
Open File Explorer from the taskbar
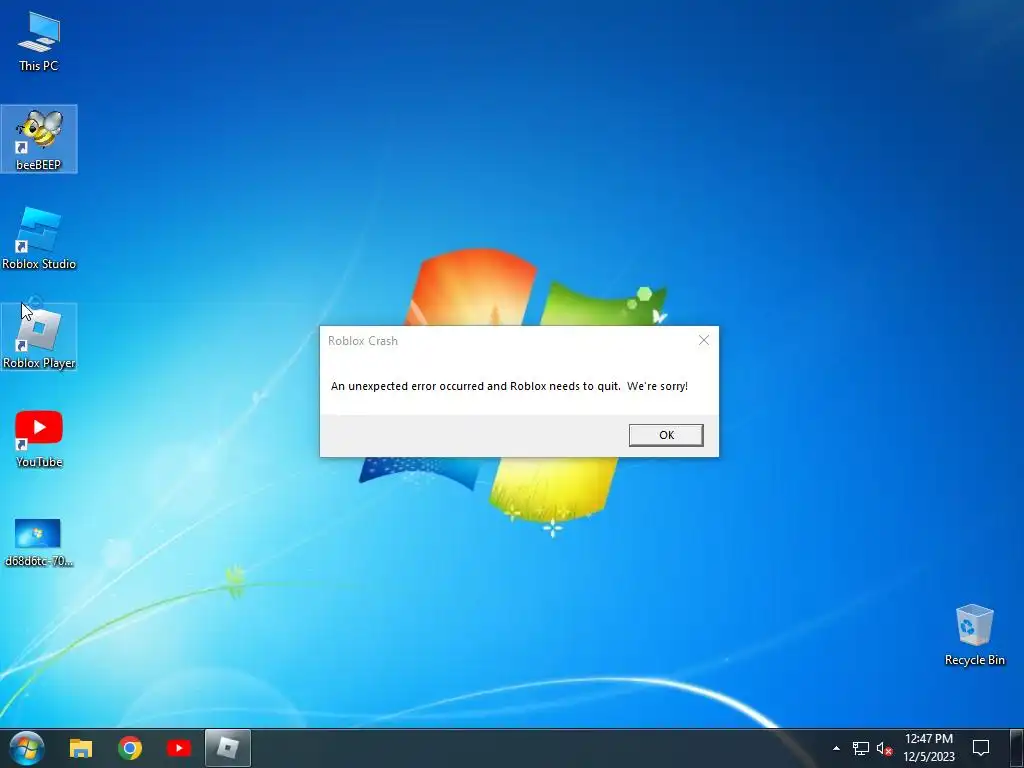coord(81,748)
